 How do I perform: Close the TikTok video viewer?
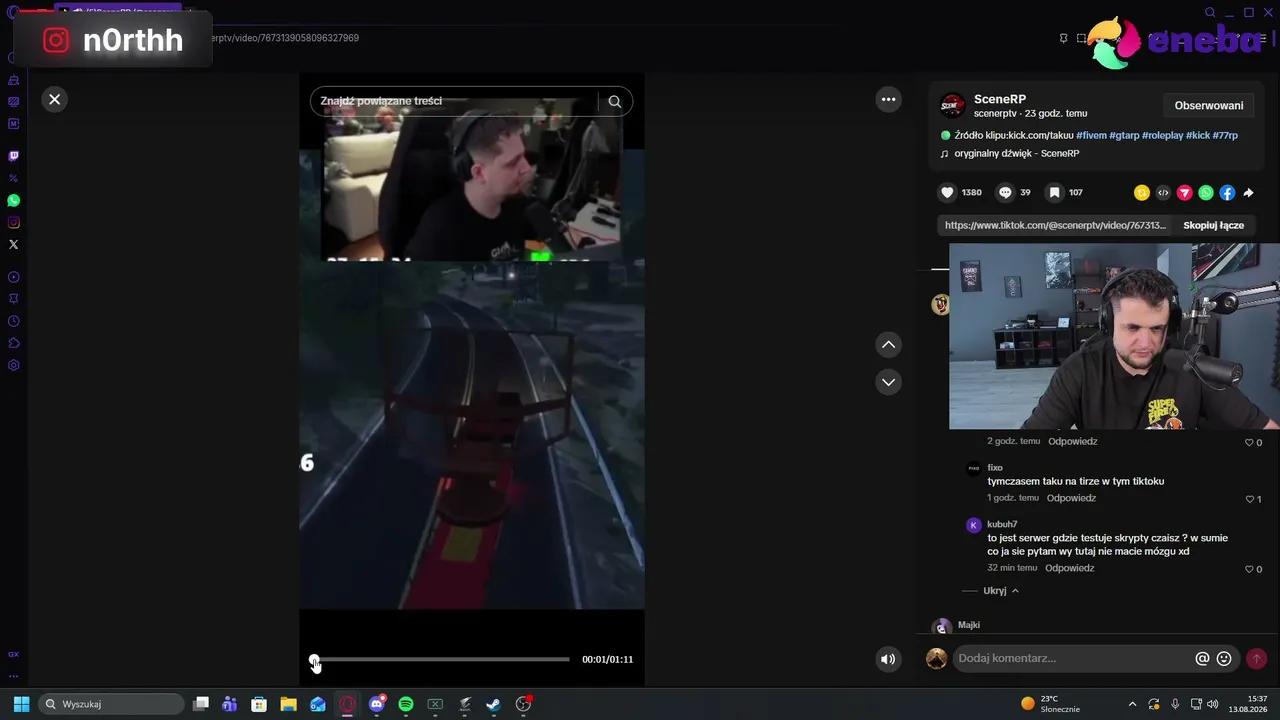point(55,99)
